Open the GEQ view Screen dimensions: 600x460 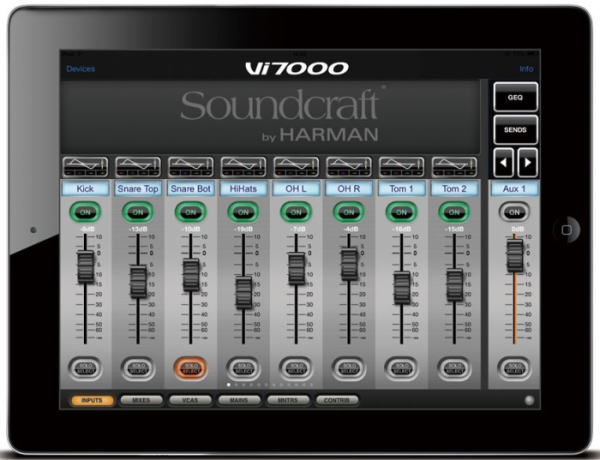click(515, 97)
